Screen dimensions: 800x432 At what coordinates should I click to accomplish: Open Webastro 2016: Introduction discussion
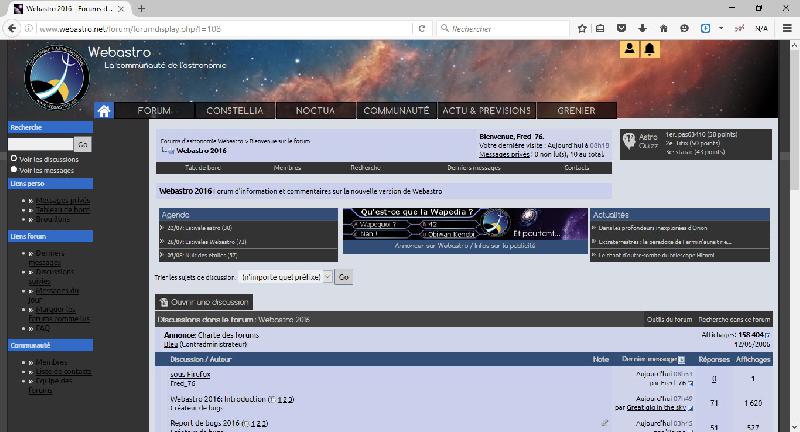tap(218, 399)
